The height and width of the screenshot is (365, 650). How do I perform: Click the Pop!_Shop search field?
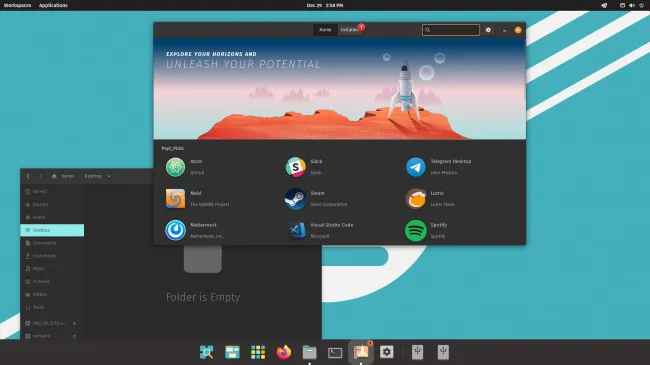[451, 30]
